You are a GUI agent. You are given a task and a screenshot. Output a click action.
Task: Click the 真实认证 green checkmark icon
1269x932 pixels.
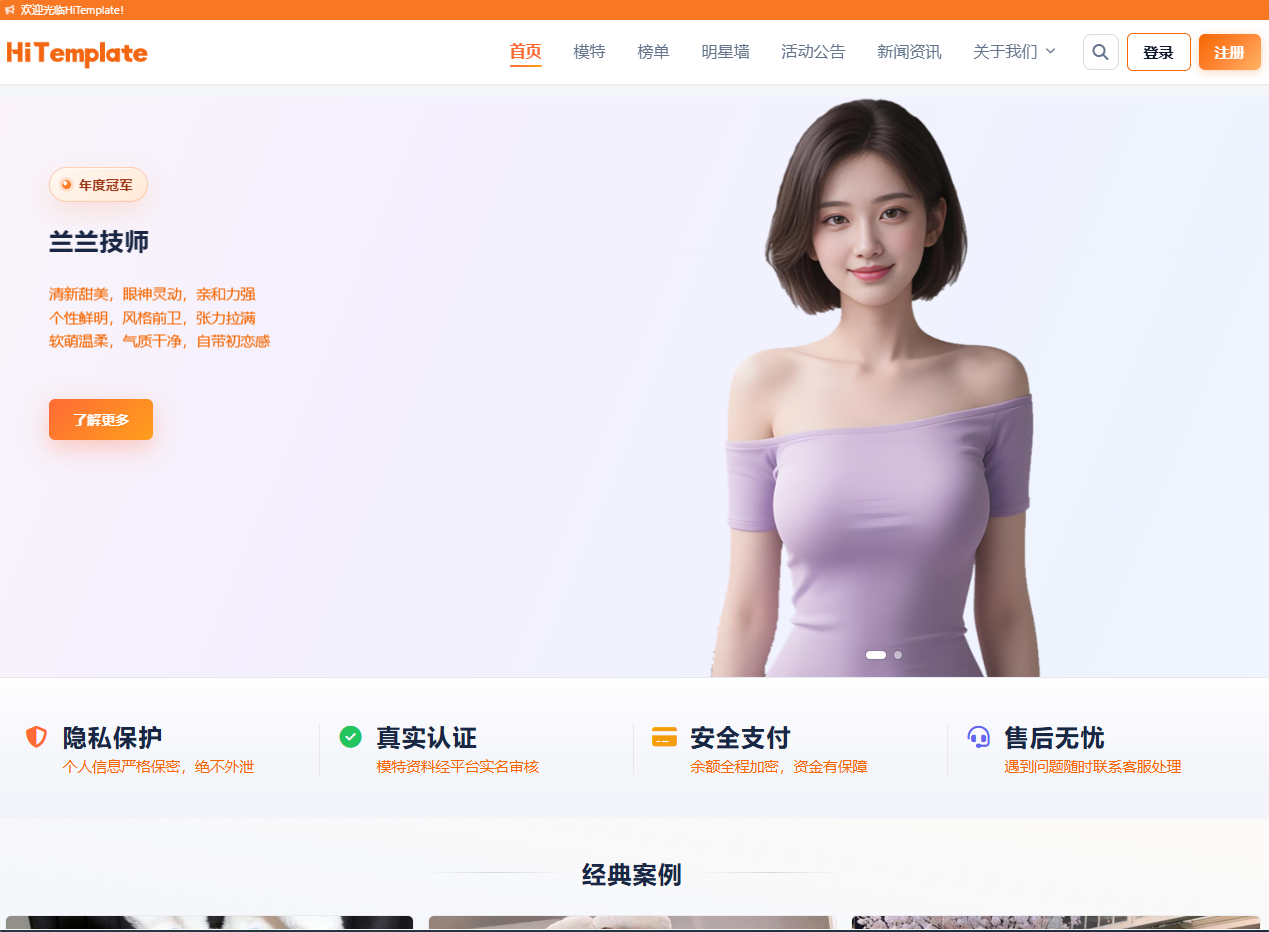350,736
